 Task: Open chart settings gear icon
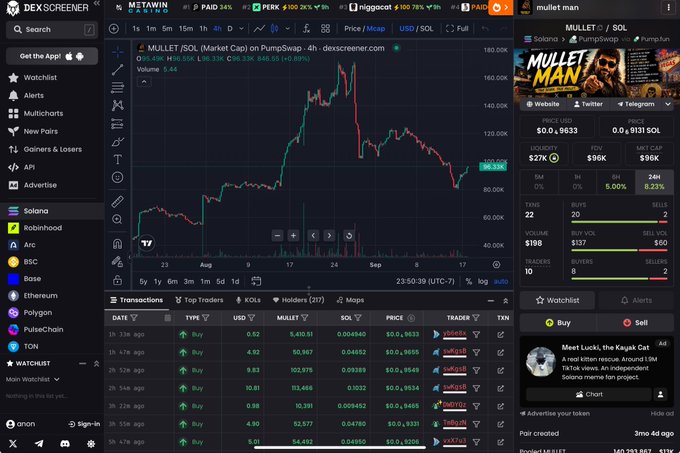click(x=497, y=264)
